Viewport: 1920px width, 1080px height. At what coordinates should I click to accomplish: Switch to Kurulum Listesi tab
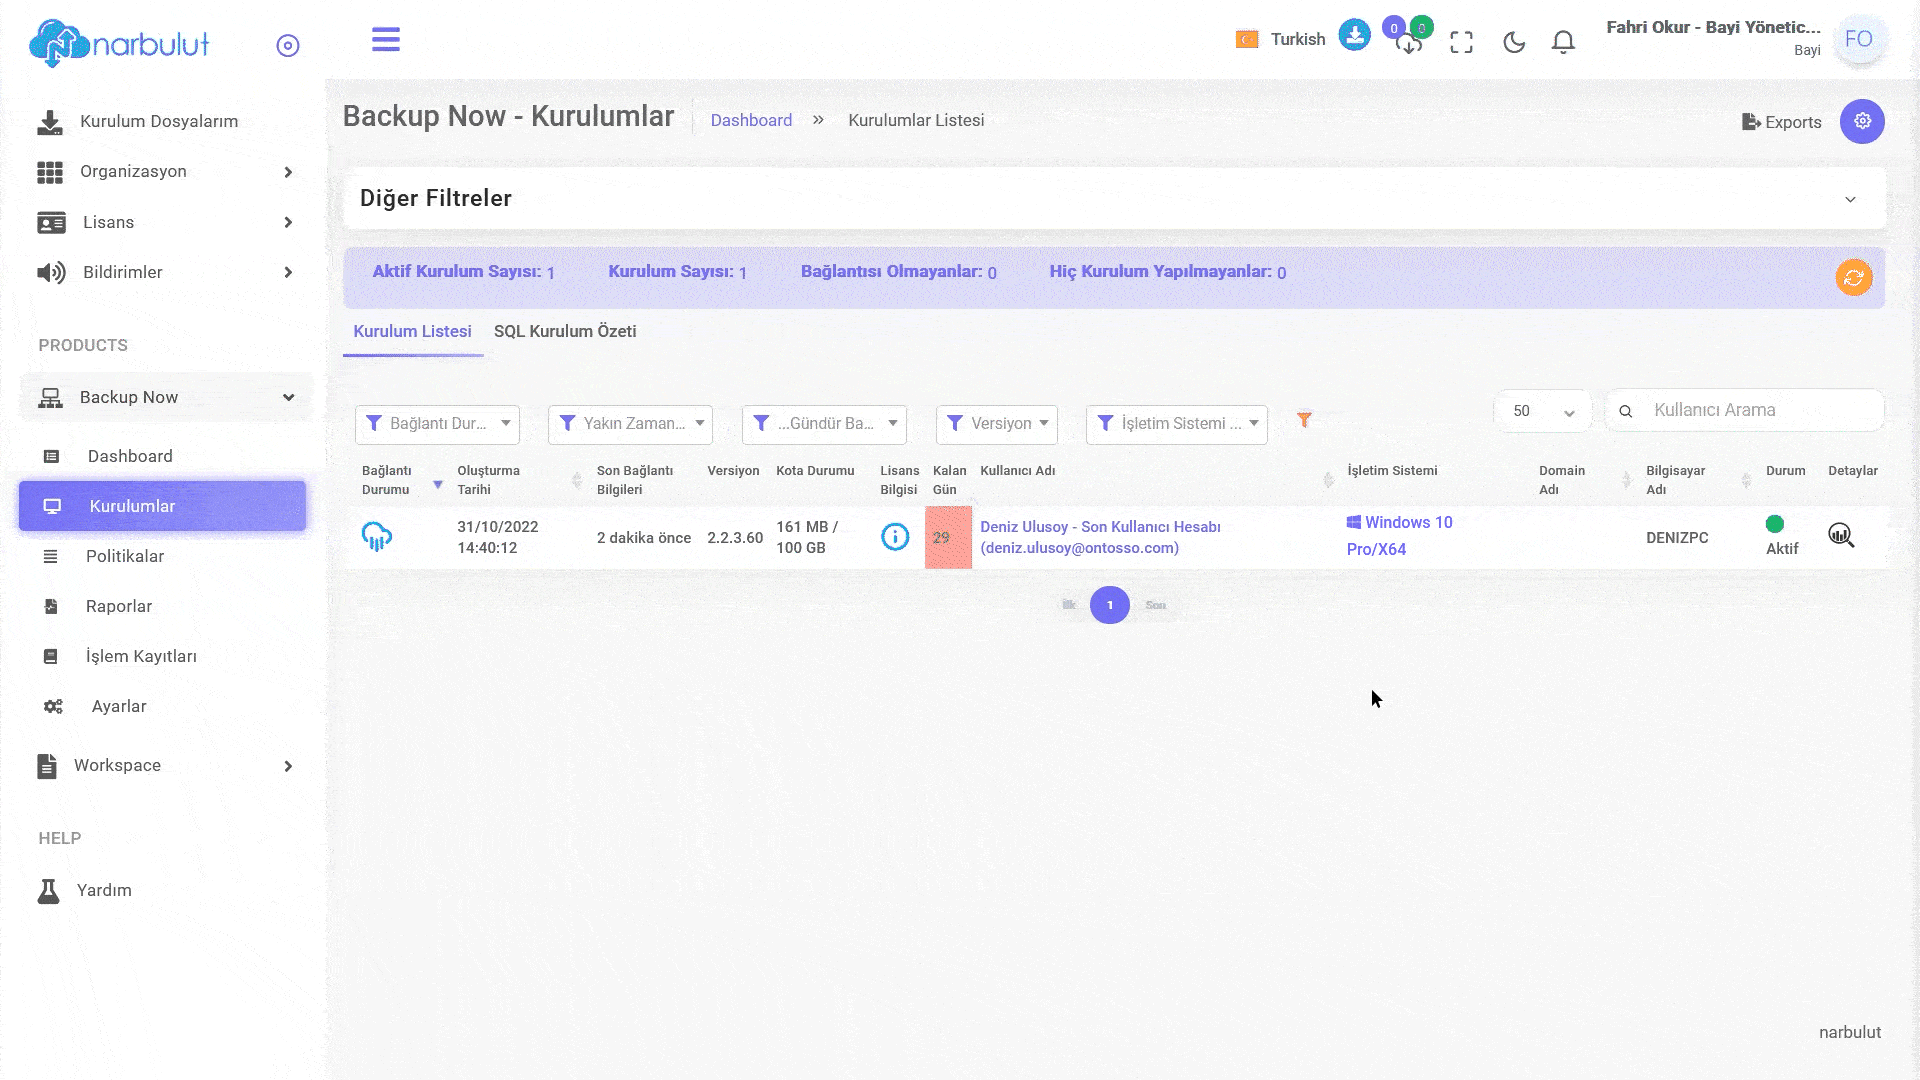(x=412, y=331)
